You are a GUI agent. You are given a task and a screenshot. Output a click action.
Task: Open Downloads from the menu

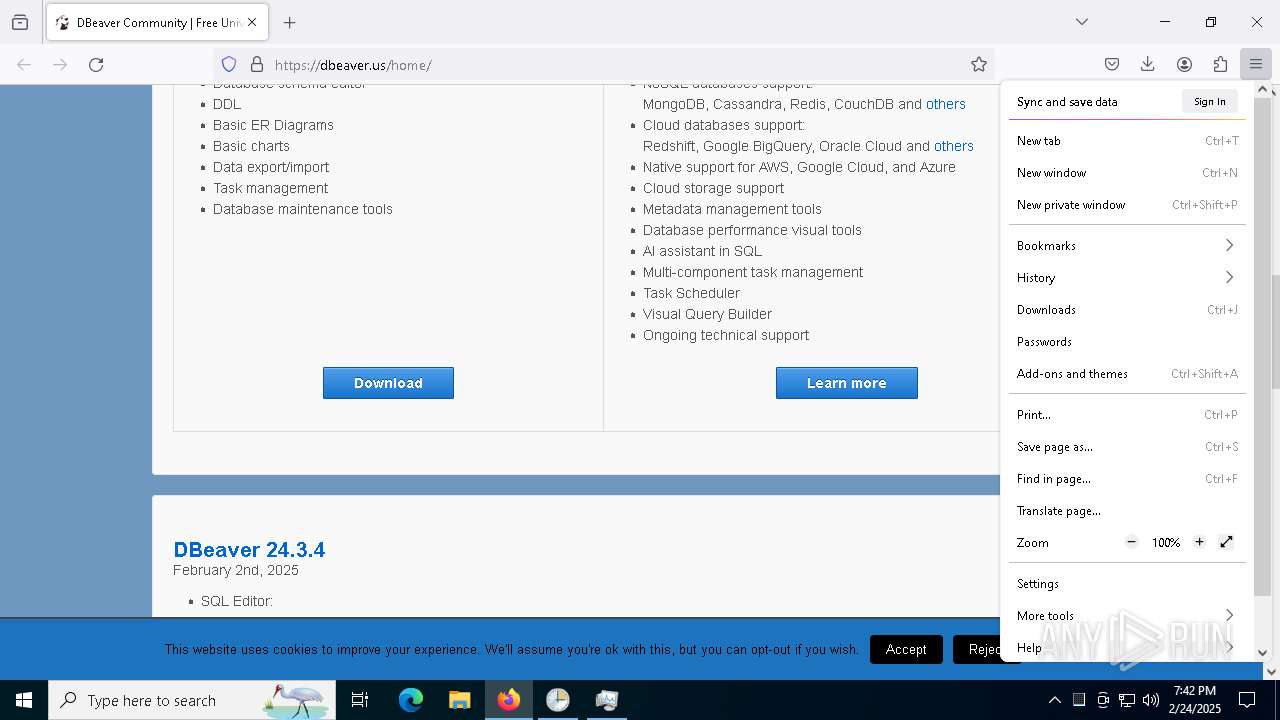(1127, 310)
